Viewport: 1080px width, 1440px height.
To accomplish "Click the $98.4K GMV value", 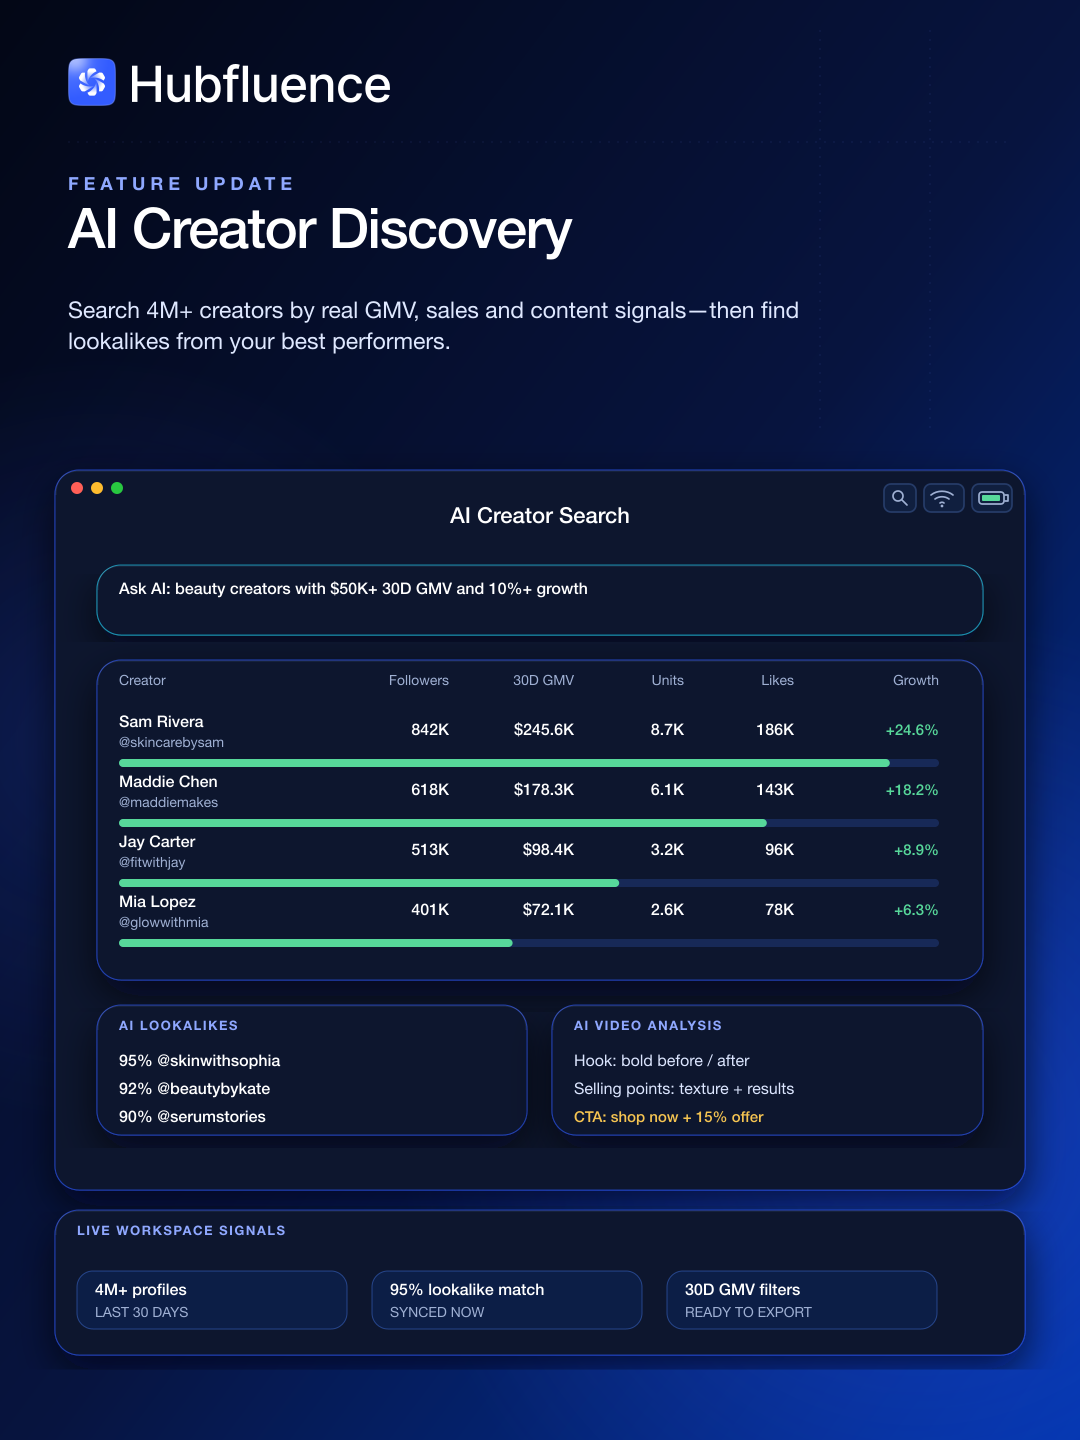I will tap(548, 850).
